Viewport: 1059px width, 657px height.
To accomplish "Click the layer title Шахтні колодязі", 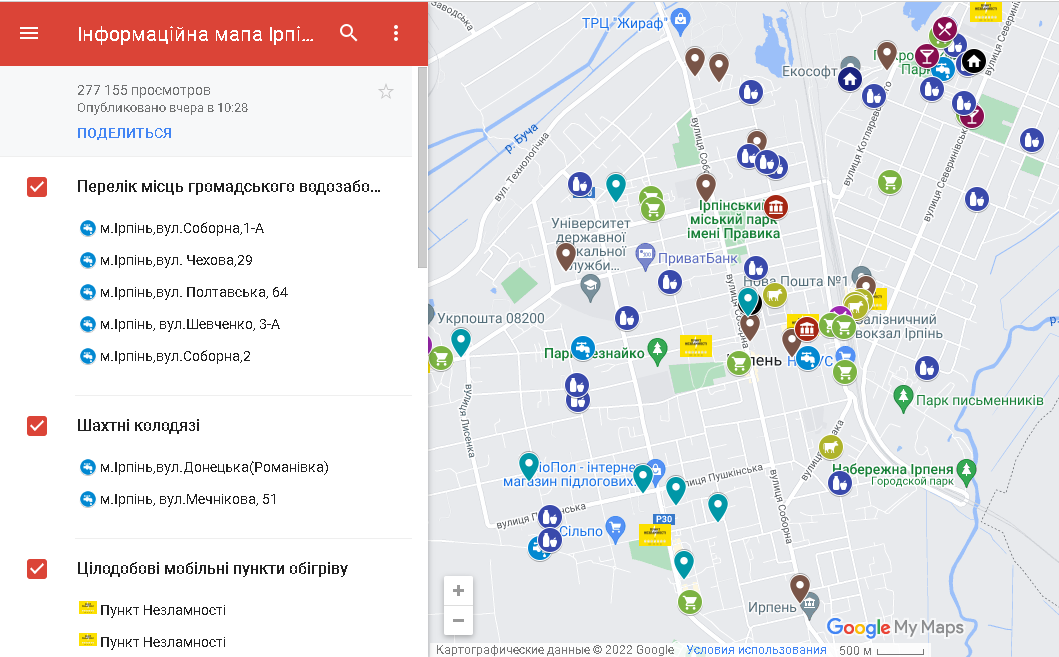I will pyautogui.click(x=138, y=425).
